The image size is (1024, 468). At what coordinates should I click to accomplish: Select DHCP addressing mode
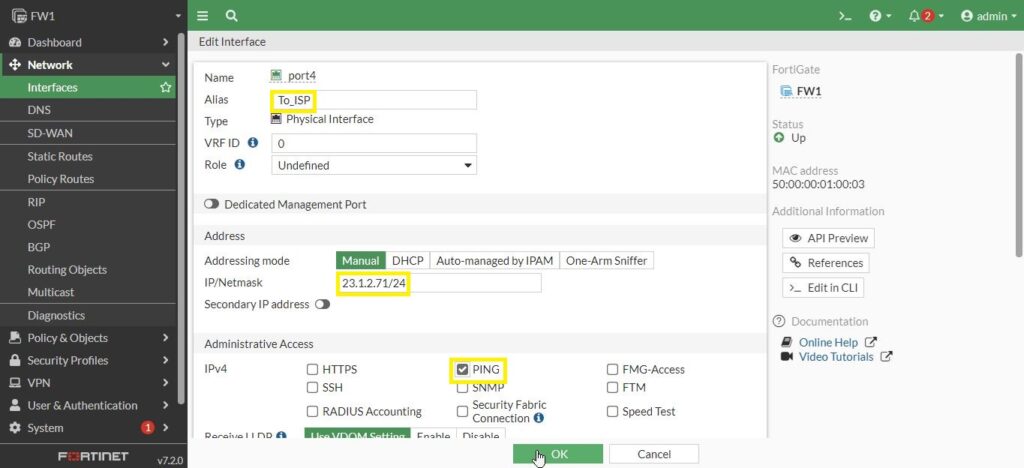408,260
